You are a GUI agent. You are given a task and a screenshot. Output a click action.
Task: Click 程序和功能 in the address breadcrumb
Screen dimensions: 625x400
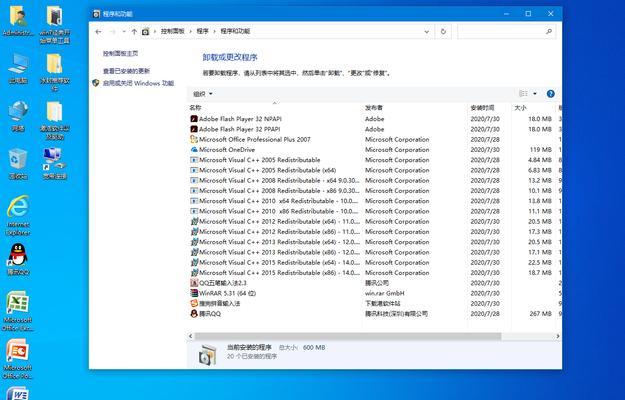tap(235, 31)
